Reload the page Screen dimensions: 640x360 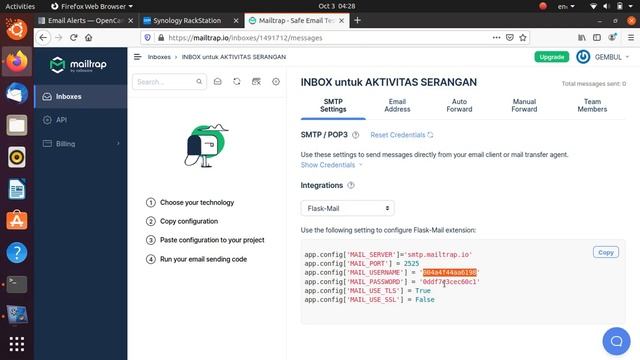[74, 38]
